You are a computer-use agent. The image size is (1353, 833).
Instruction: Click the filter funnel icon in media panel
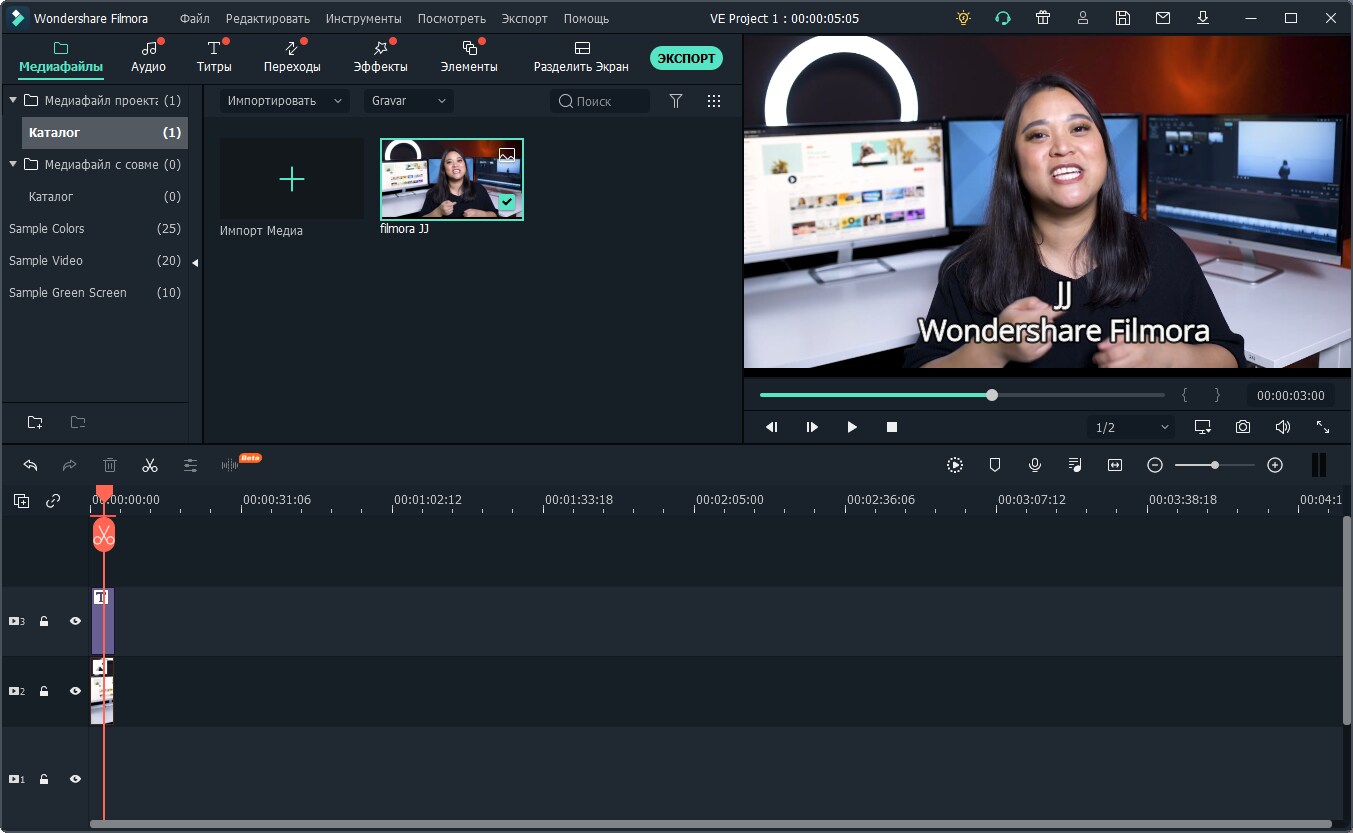coord(676,101)
